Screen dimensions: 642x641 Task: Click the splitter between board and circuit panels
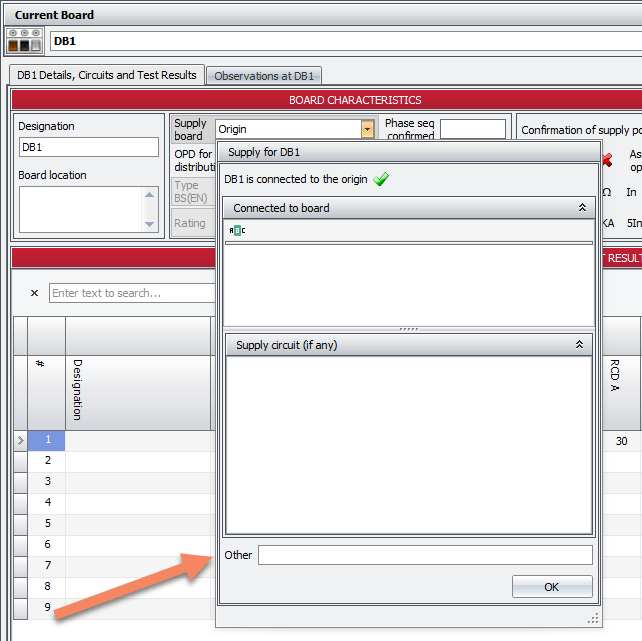click(x=408, y=328)
